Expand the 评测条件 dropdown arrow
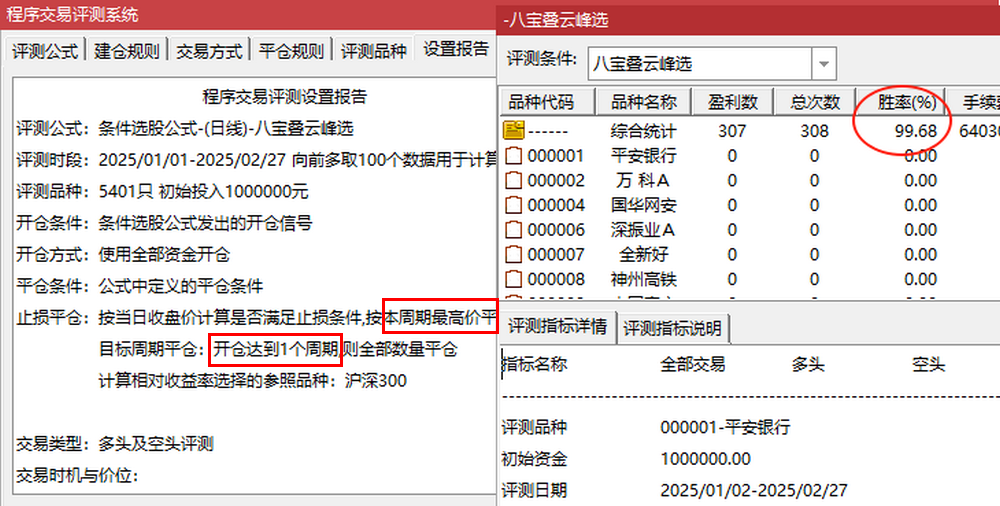The height and width of the screenshot is (506, 1000). [823, 64]
